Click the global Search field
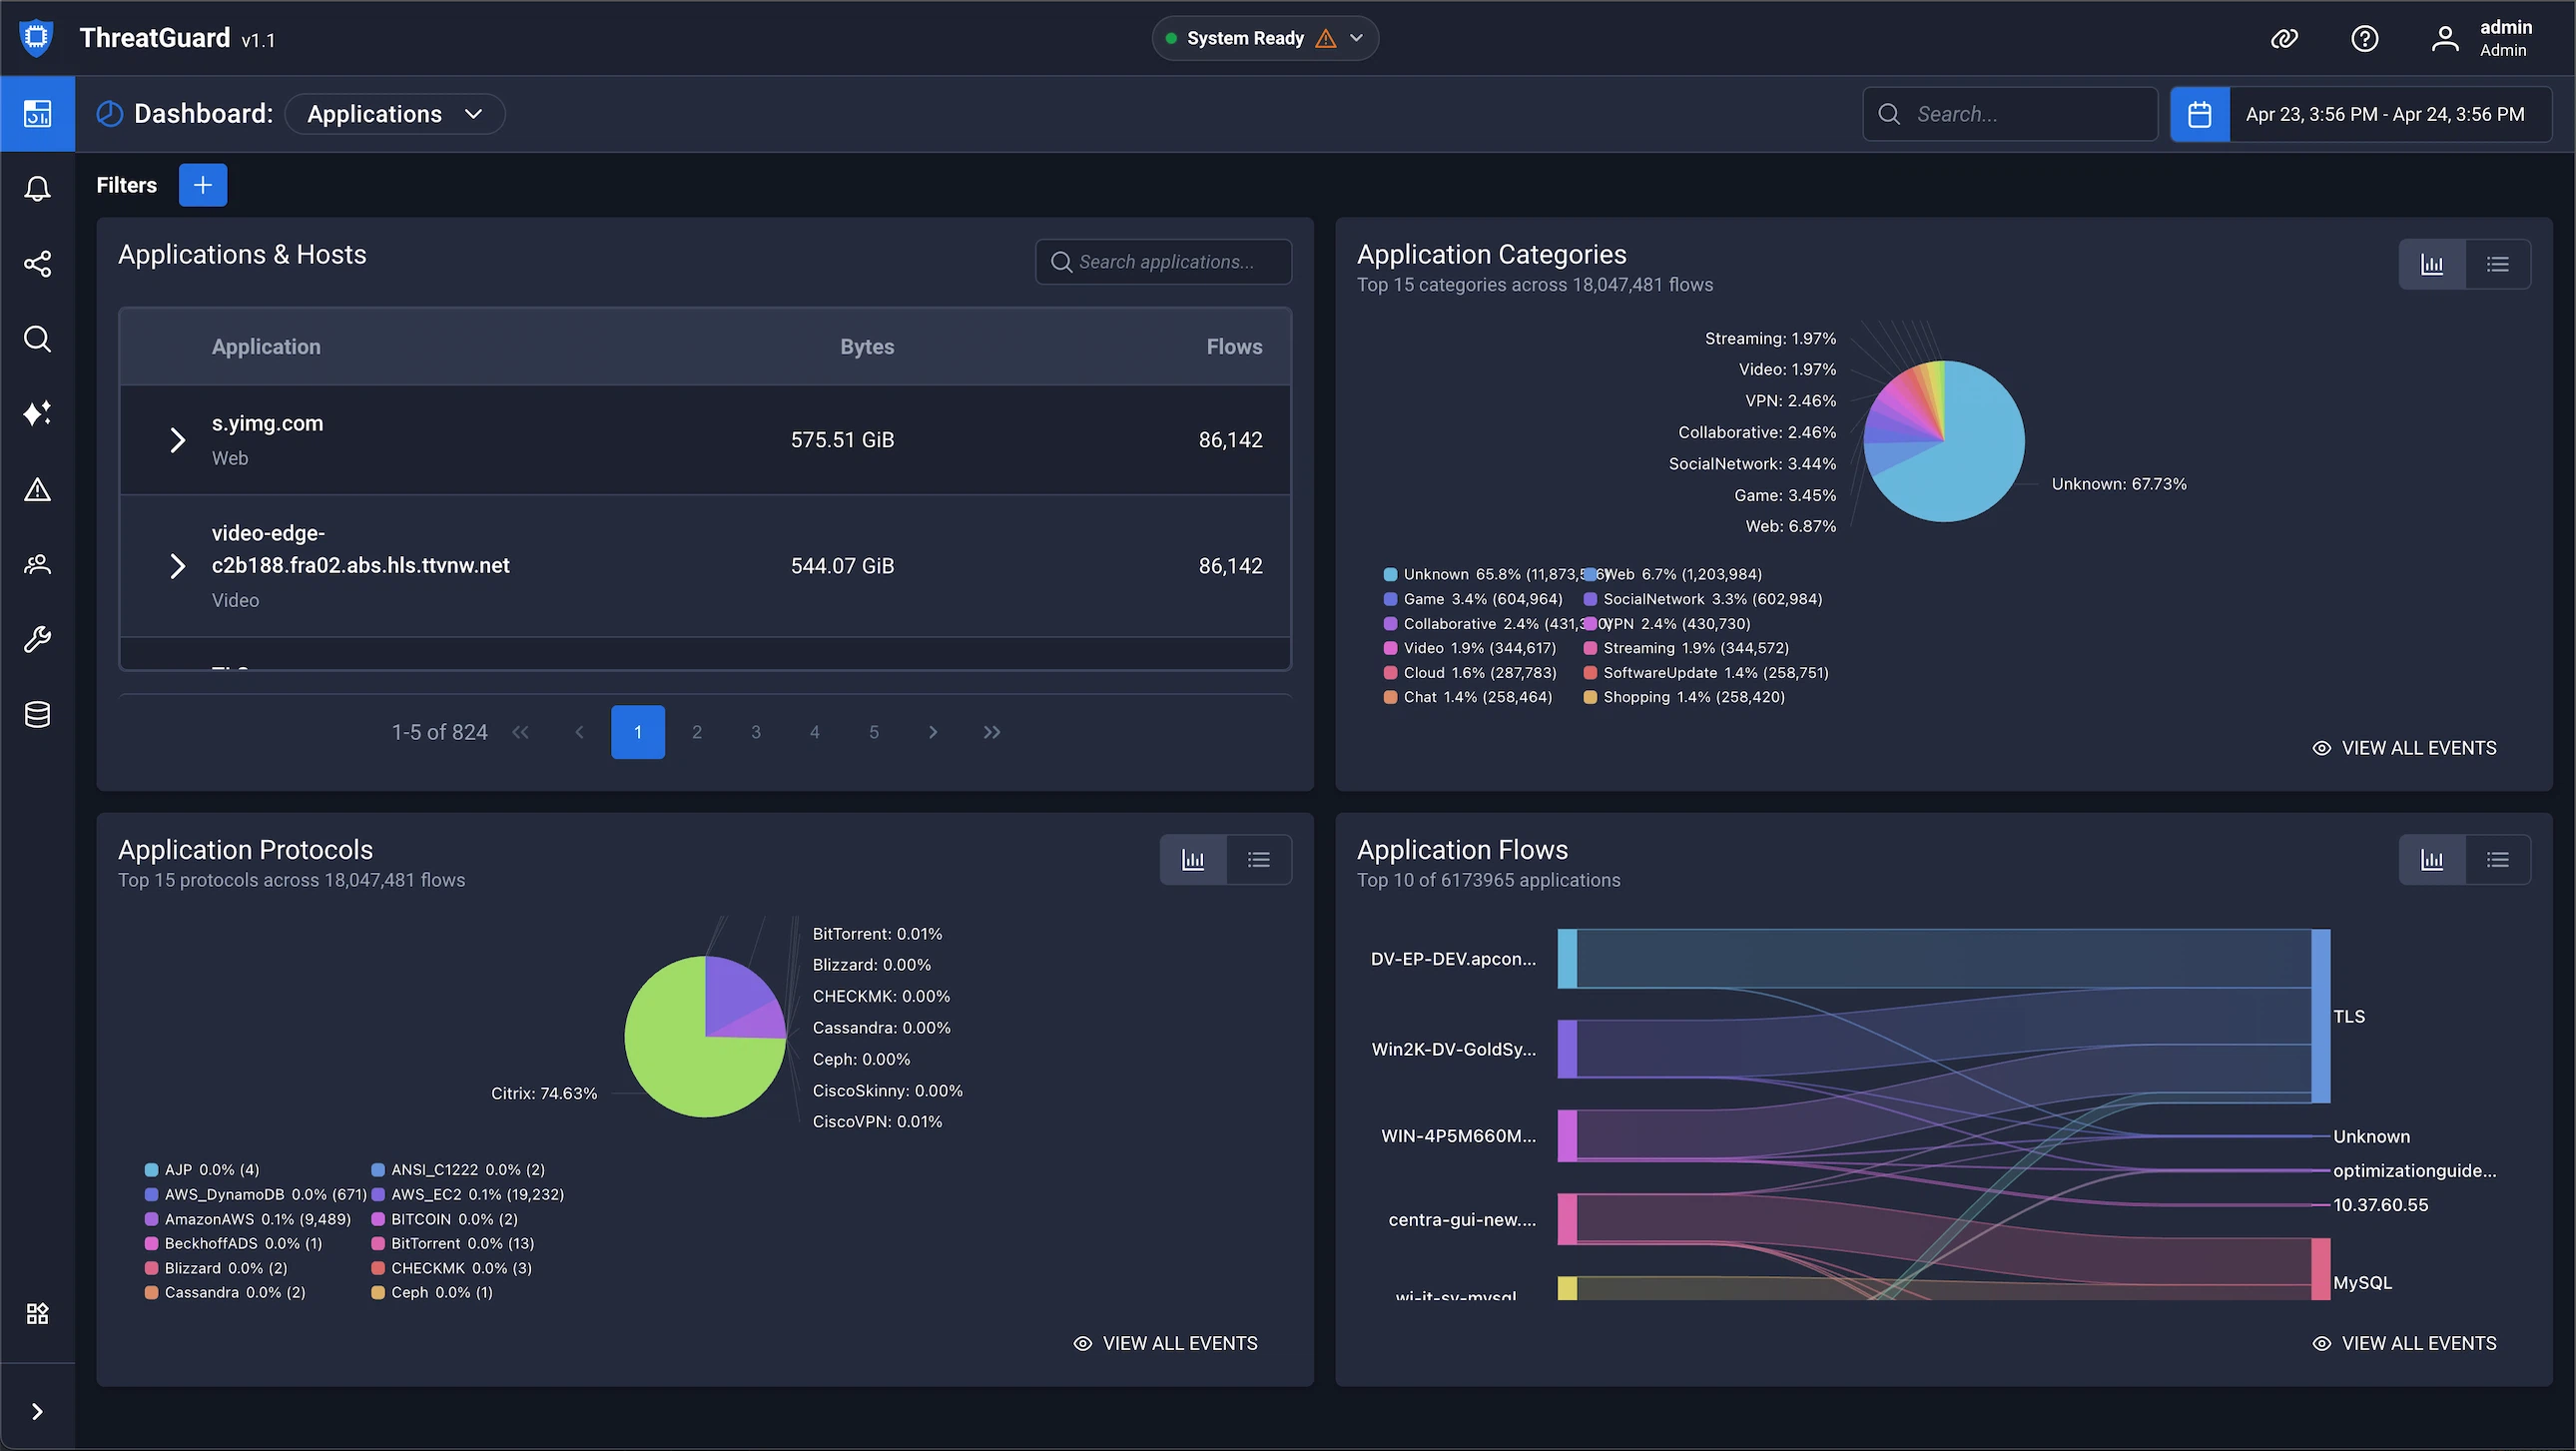 tap(2010, 114)
